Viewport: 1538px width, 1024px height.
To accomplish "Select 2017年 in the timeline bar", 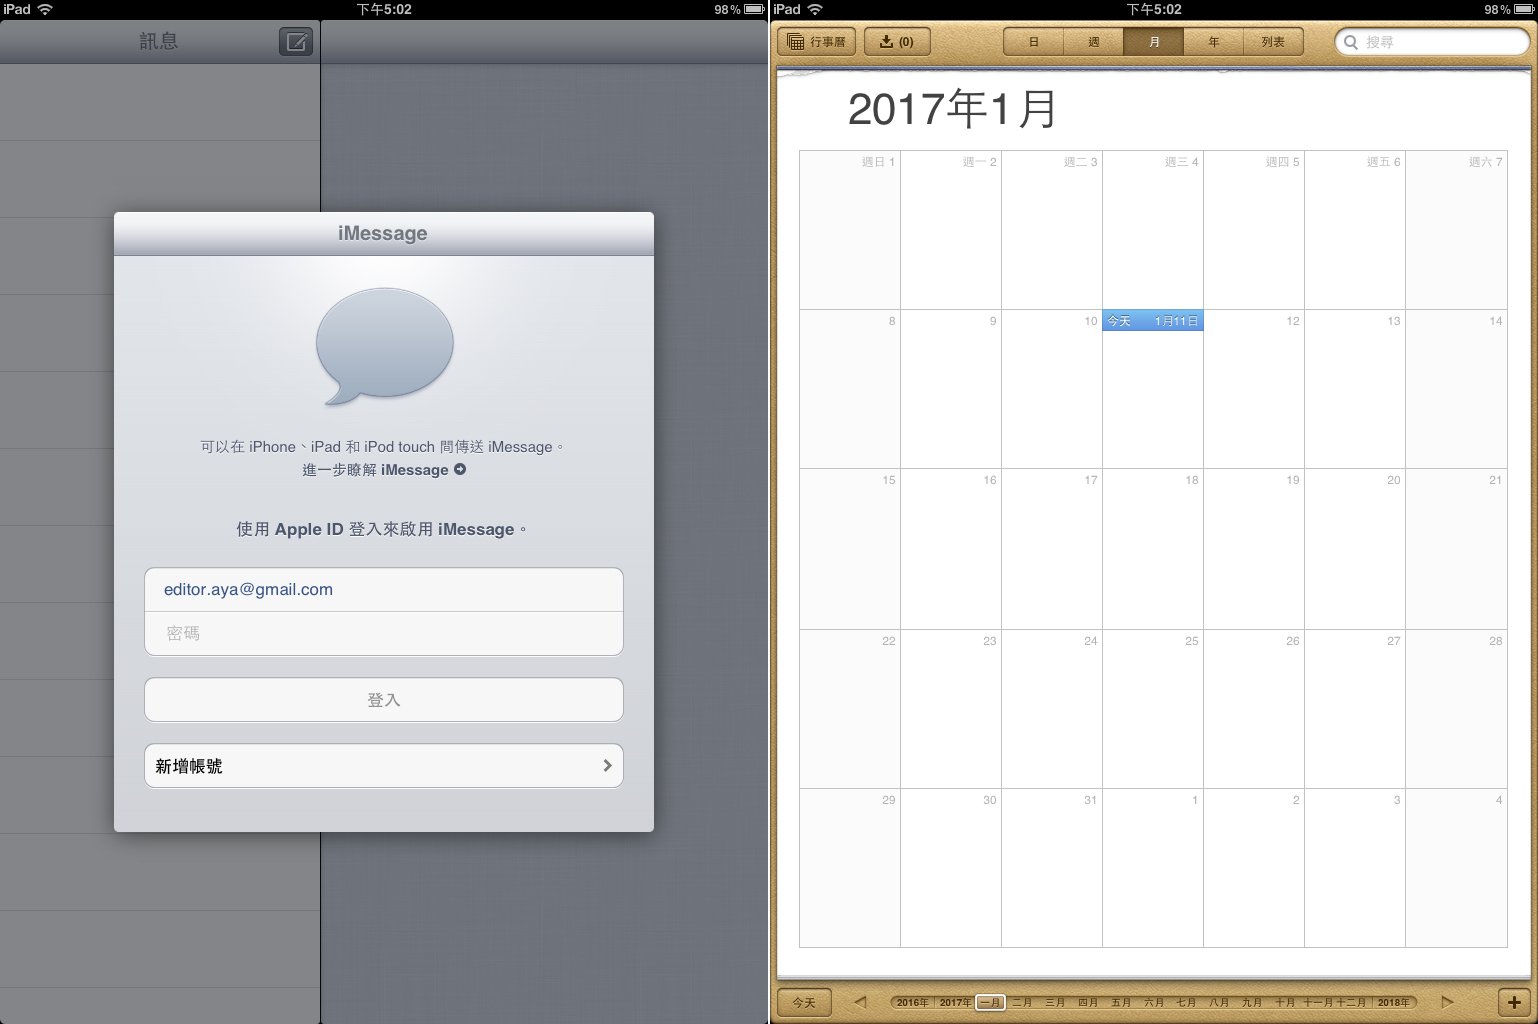I will click(x=955, y=1002).
